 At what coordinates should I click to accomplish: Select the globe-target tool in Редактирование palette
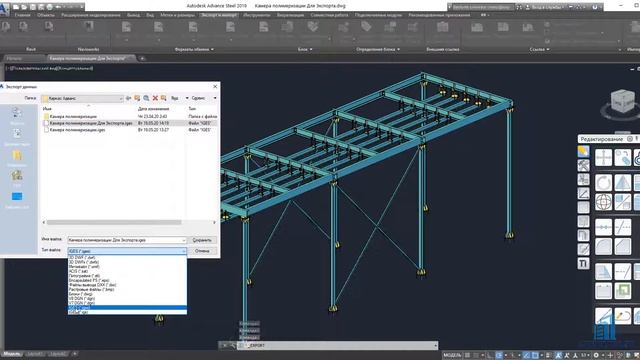click(603, 202)
